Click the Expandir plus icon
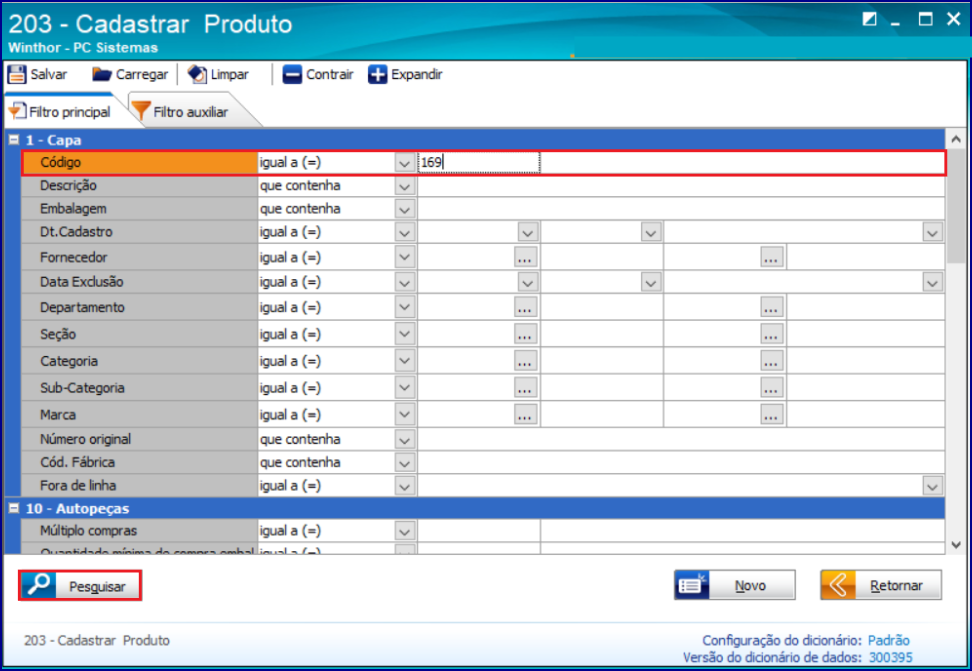This screenshot has height=671, width=972. click(378, 74)
